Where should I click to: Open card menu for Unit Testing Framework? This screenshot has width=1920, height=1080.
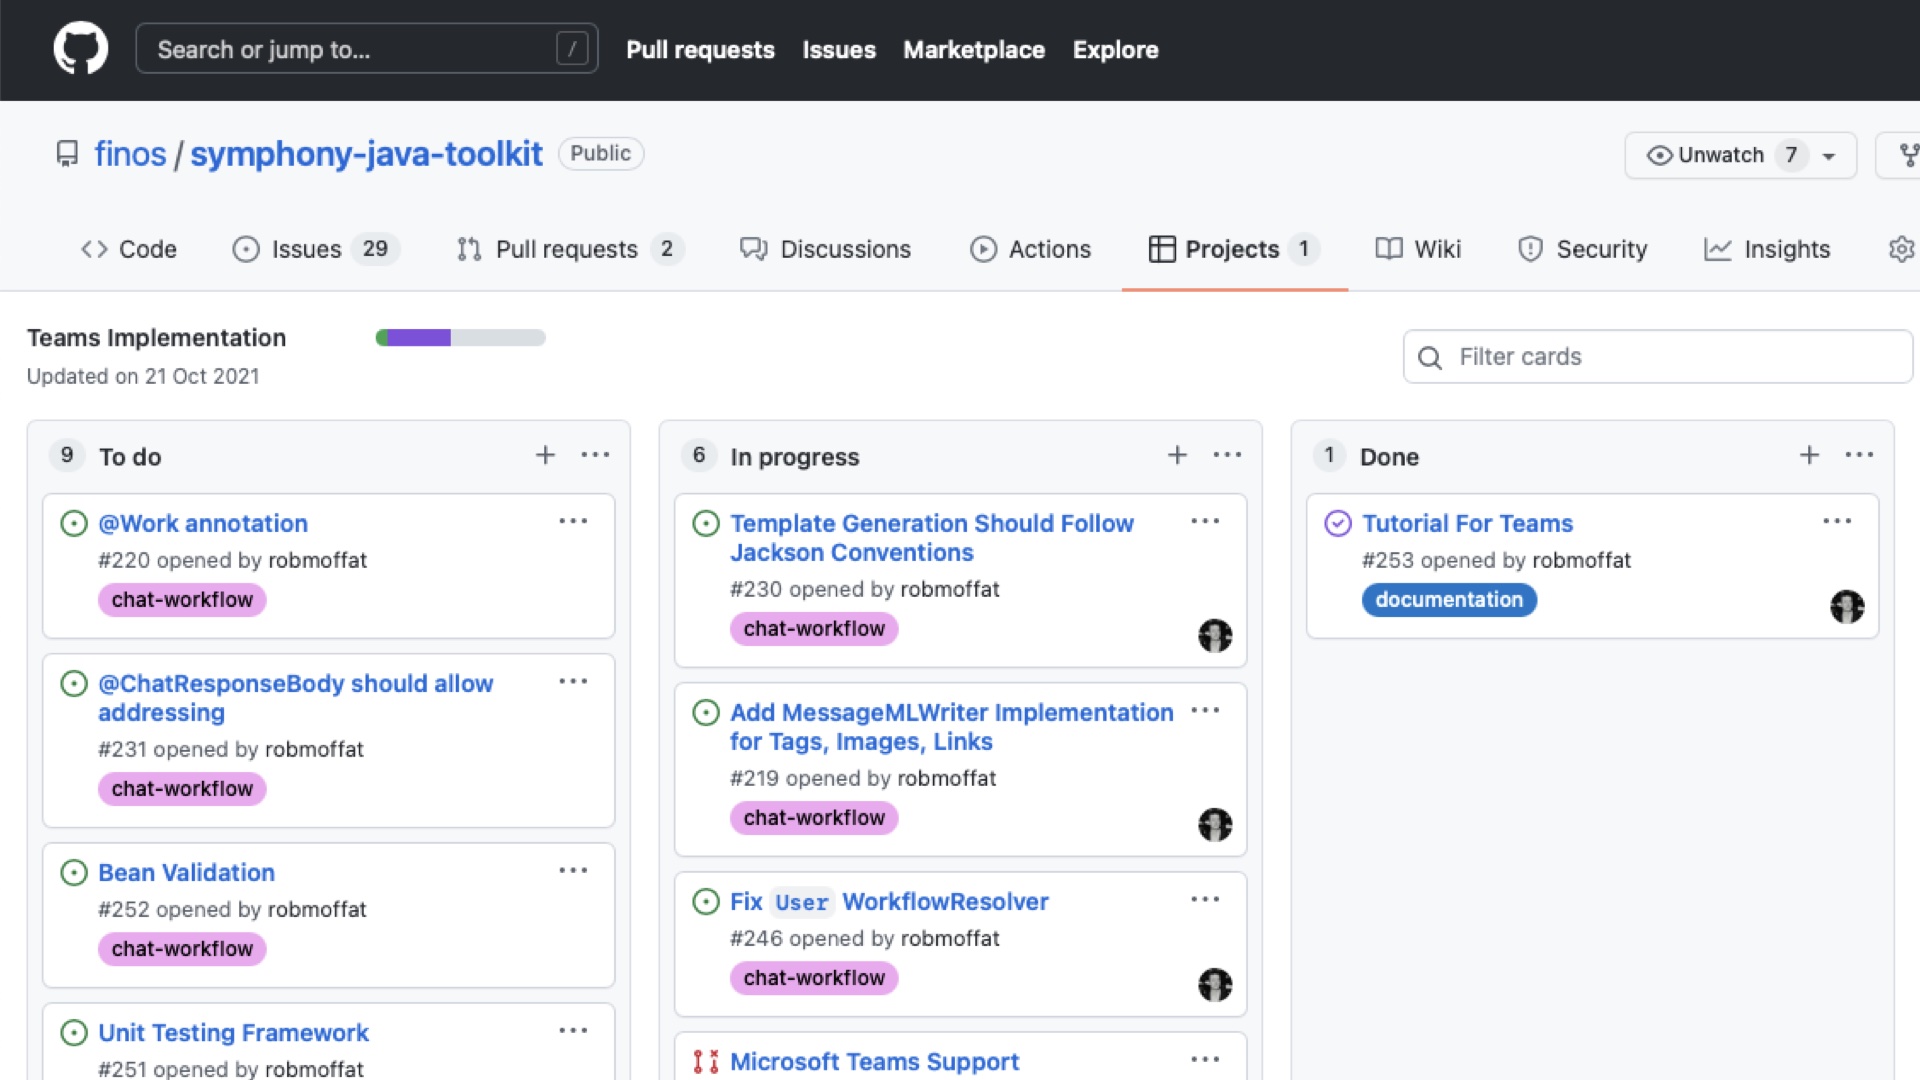point(573,1030)
